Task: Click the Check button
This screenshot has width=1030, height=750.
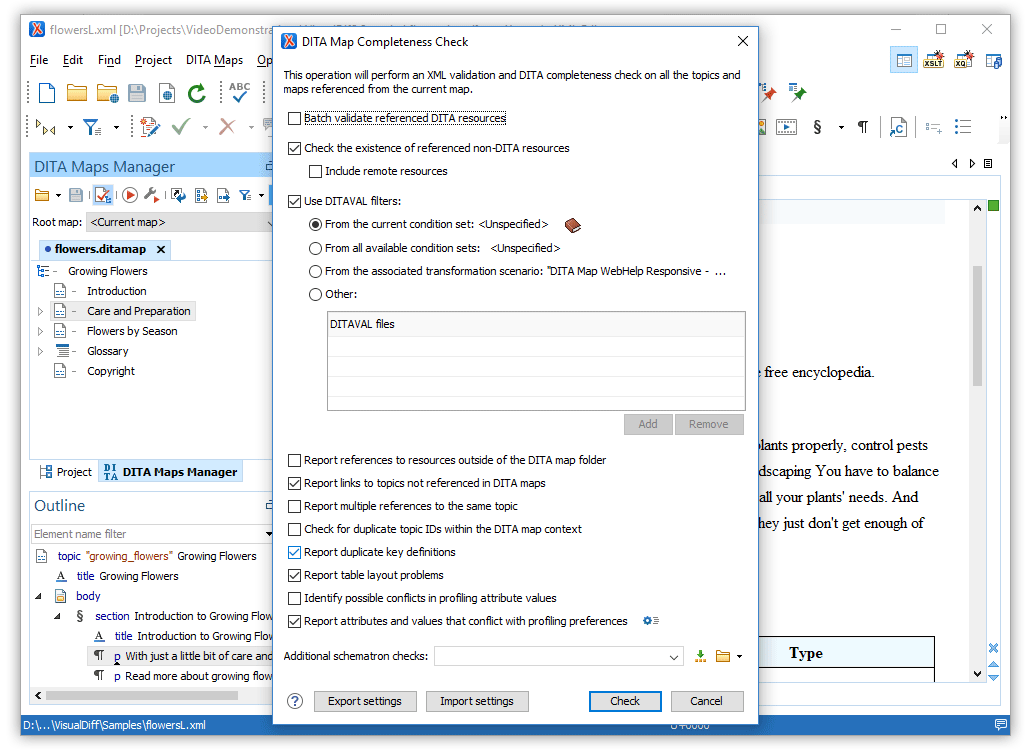Action: (x=625, y=701)
